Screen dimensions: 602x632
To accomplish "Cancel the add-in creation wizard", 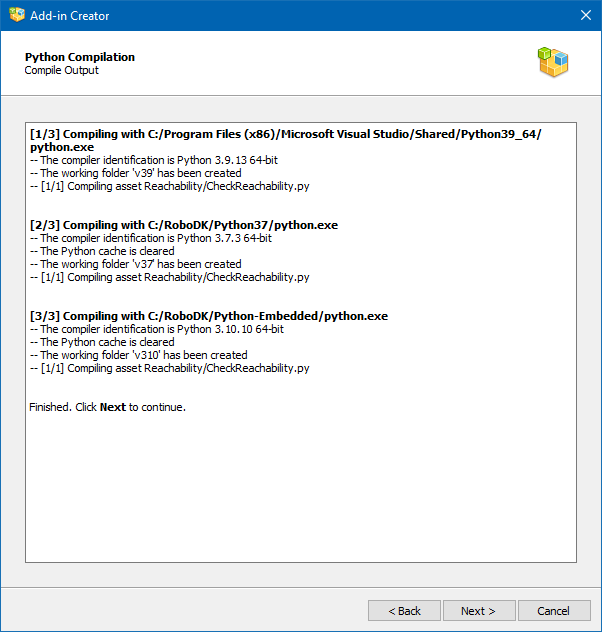I will pos(553,611).
